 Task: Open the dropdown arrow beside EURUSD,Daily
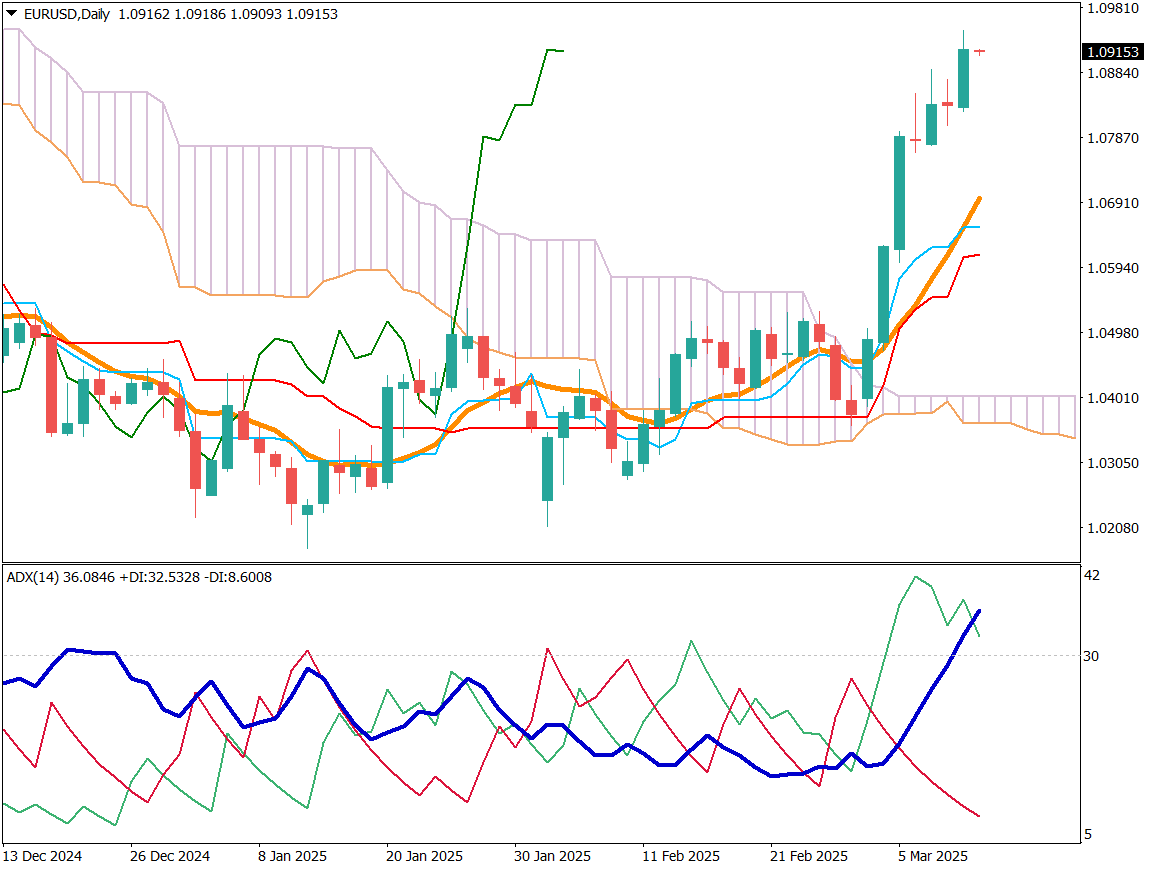[x=11, y=14]
